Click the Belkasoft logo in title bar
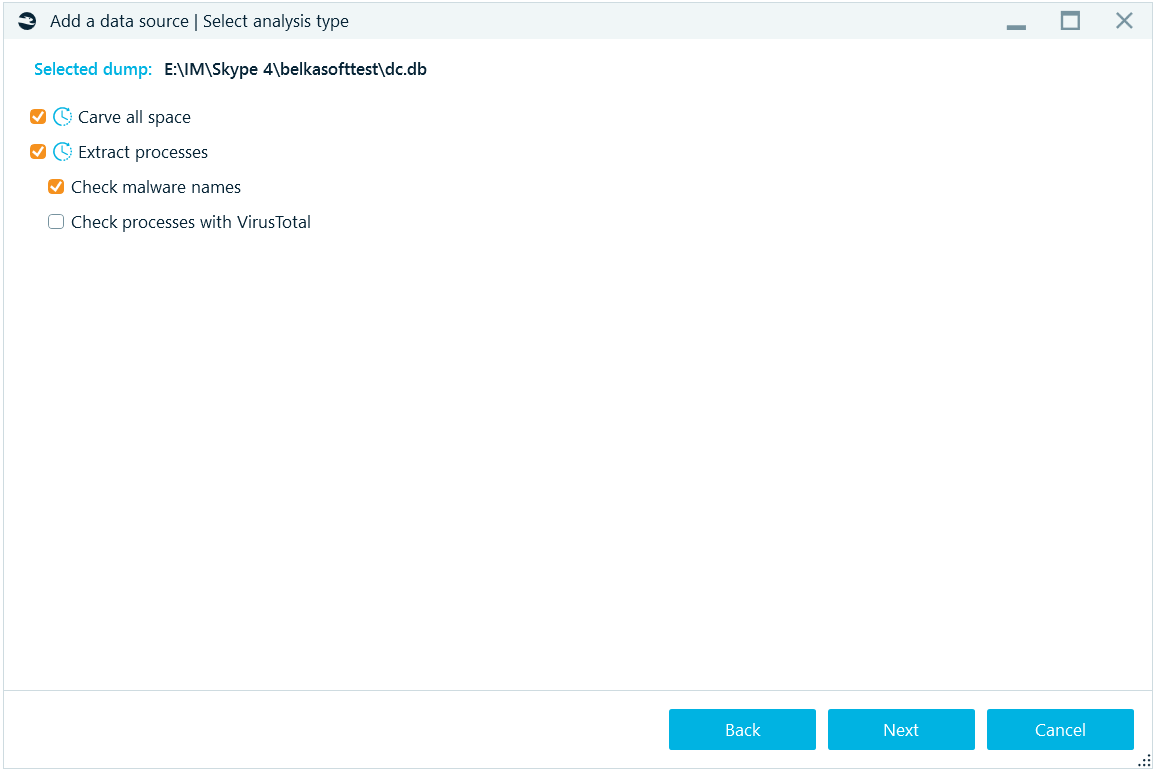The image size is (1155, 771). pyautogui.click(x=27, y=21)
